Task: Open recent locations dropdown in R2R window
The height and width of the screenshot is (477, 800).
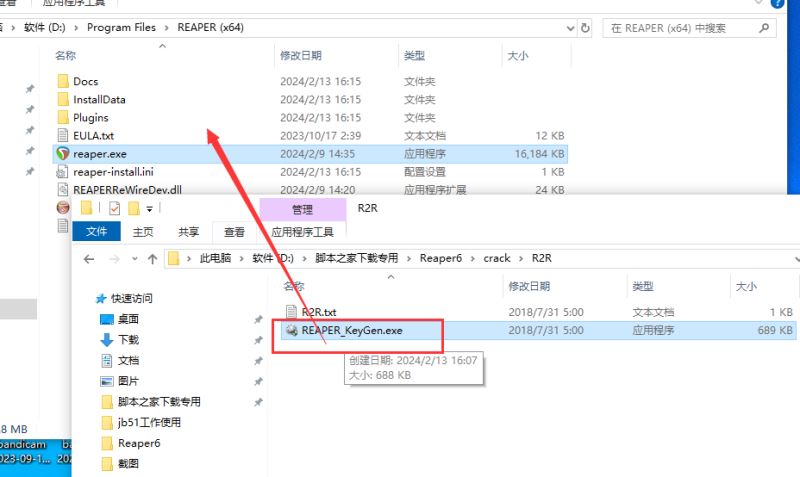Action: (x=135, y=259)
